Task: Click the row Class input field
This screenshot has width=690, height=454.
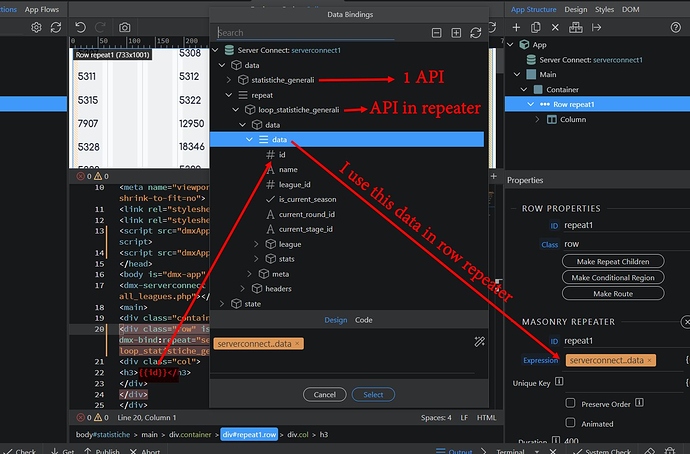Action: [625, 244]
